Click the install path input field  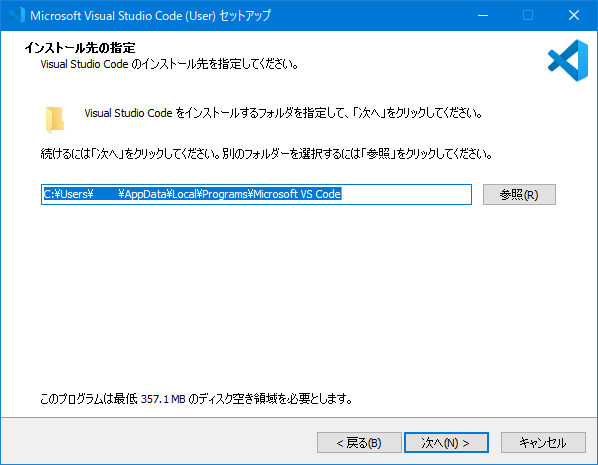click(256, 195)
